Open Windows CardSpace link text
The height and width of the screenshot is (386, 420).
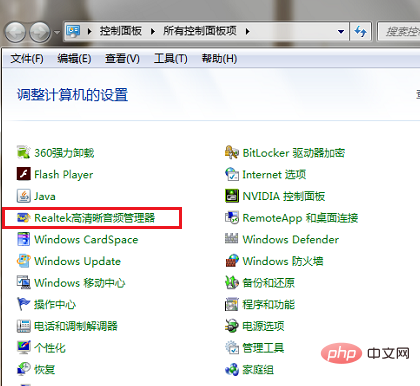pos(86,239)
